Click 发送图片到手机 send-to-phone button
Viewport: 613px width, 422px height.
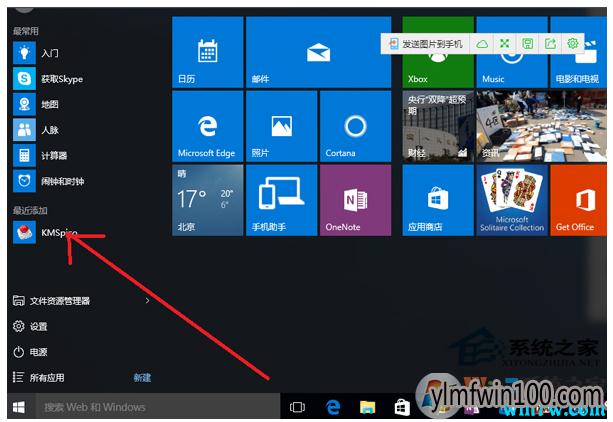click(426, 44)
